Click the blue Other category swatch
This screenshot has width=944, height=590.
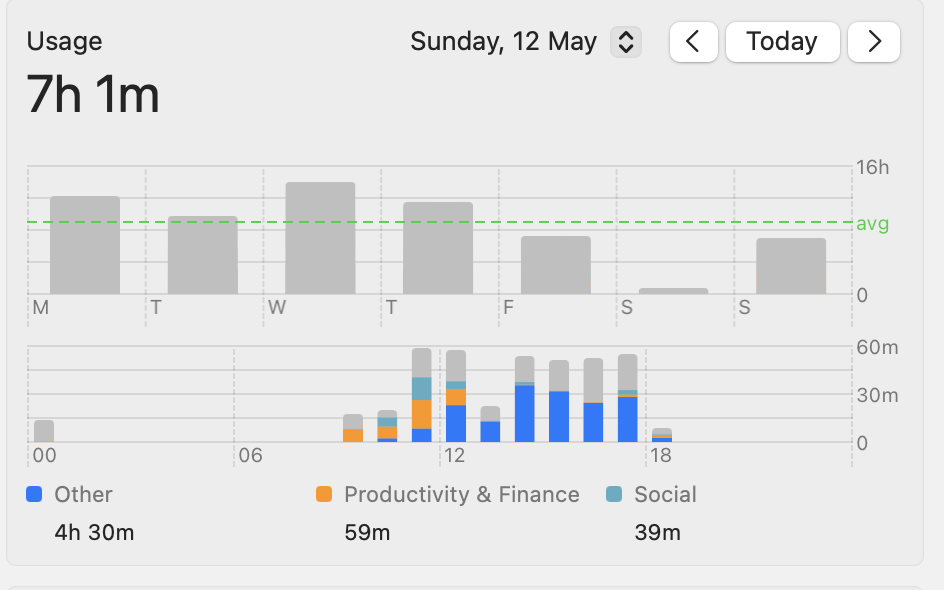pos(35,494)
